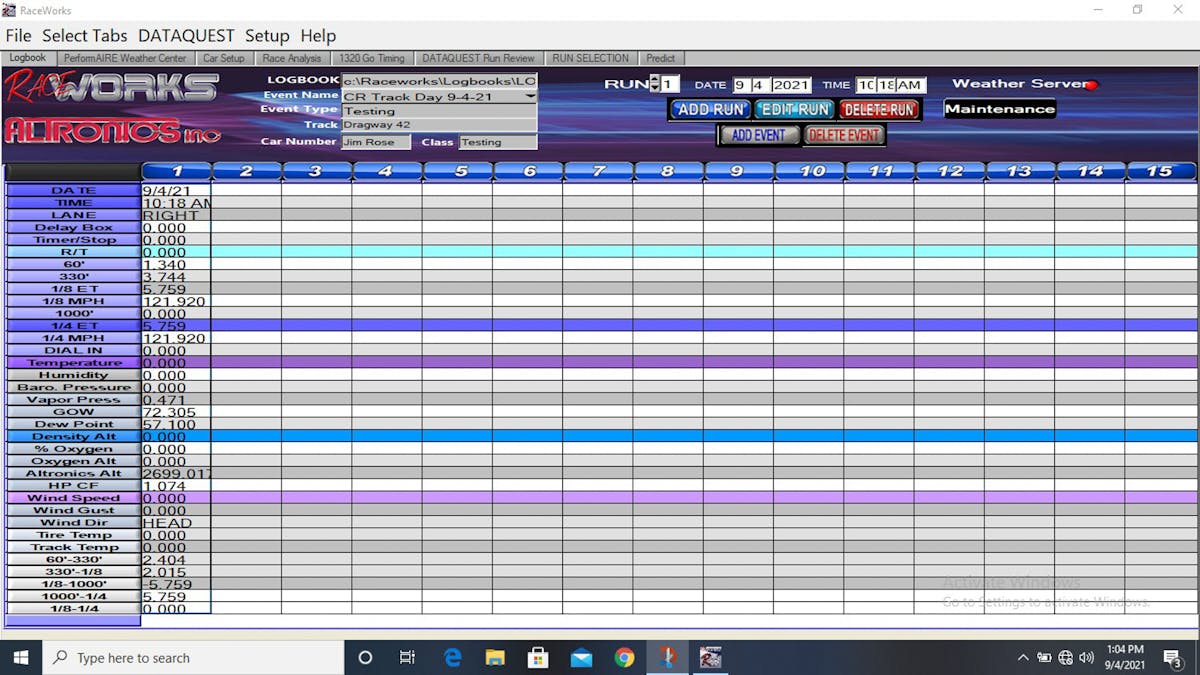
Task: Switch to the PerformAIRE Weather Center tab
Action: (x=125, y=58)
